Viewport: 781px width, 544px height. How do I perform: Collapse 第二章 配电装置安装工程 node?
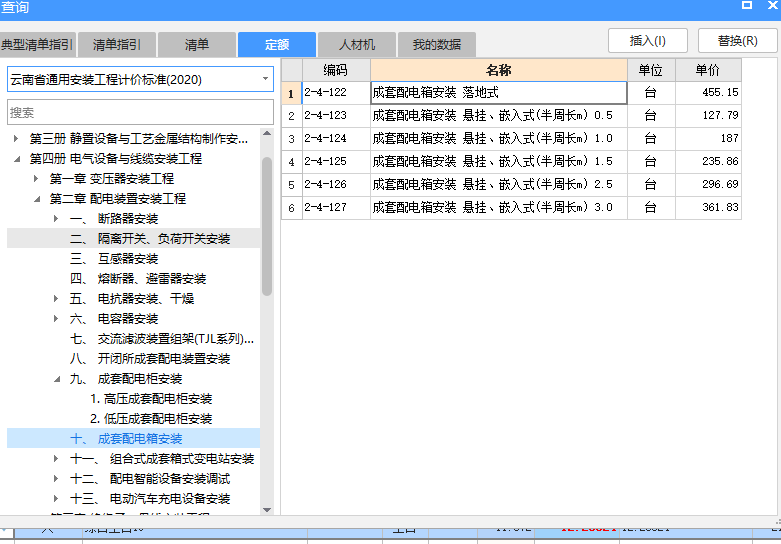pyautogui.click(x=37, y=199)
